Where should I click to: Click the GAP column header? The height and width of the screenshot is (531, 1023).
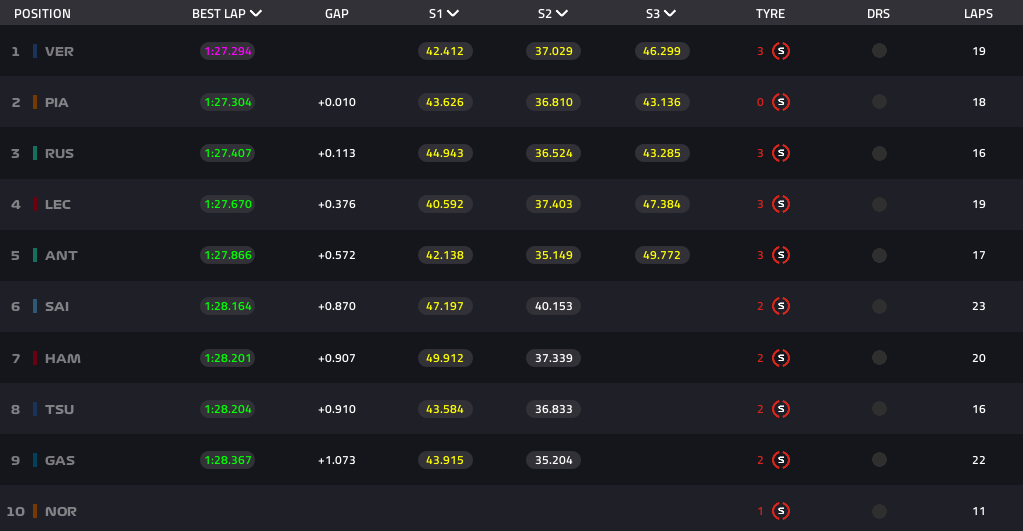point(337,14)
